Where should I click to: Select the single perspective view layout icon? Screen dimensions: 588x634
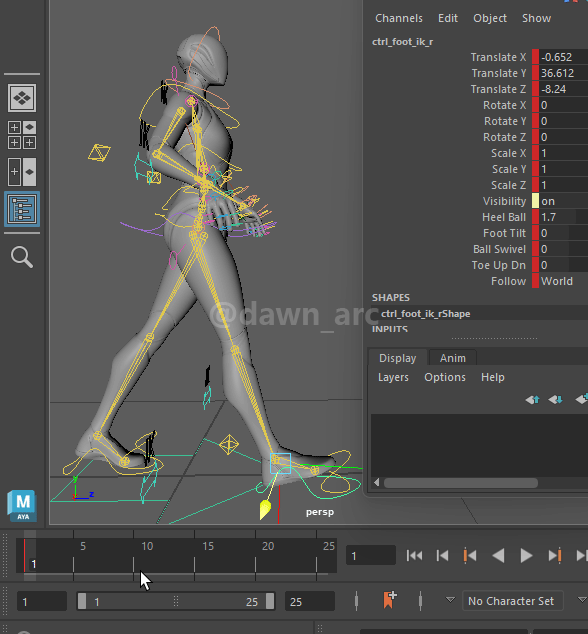coord(22,97)
